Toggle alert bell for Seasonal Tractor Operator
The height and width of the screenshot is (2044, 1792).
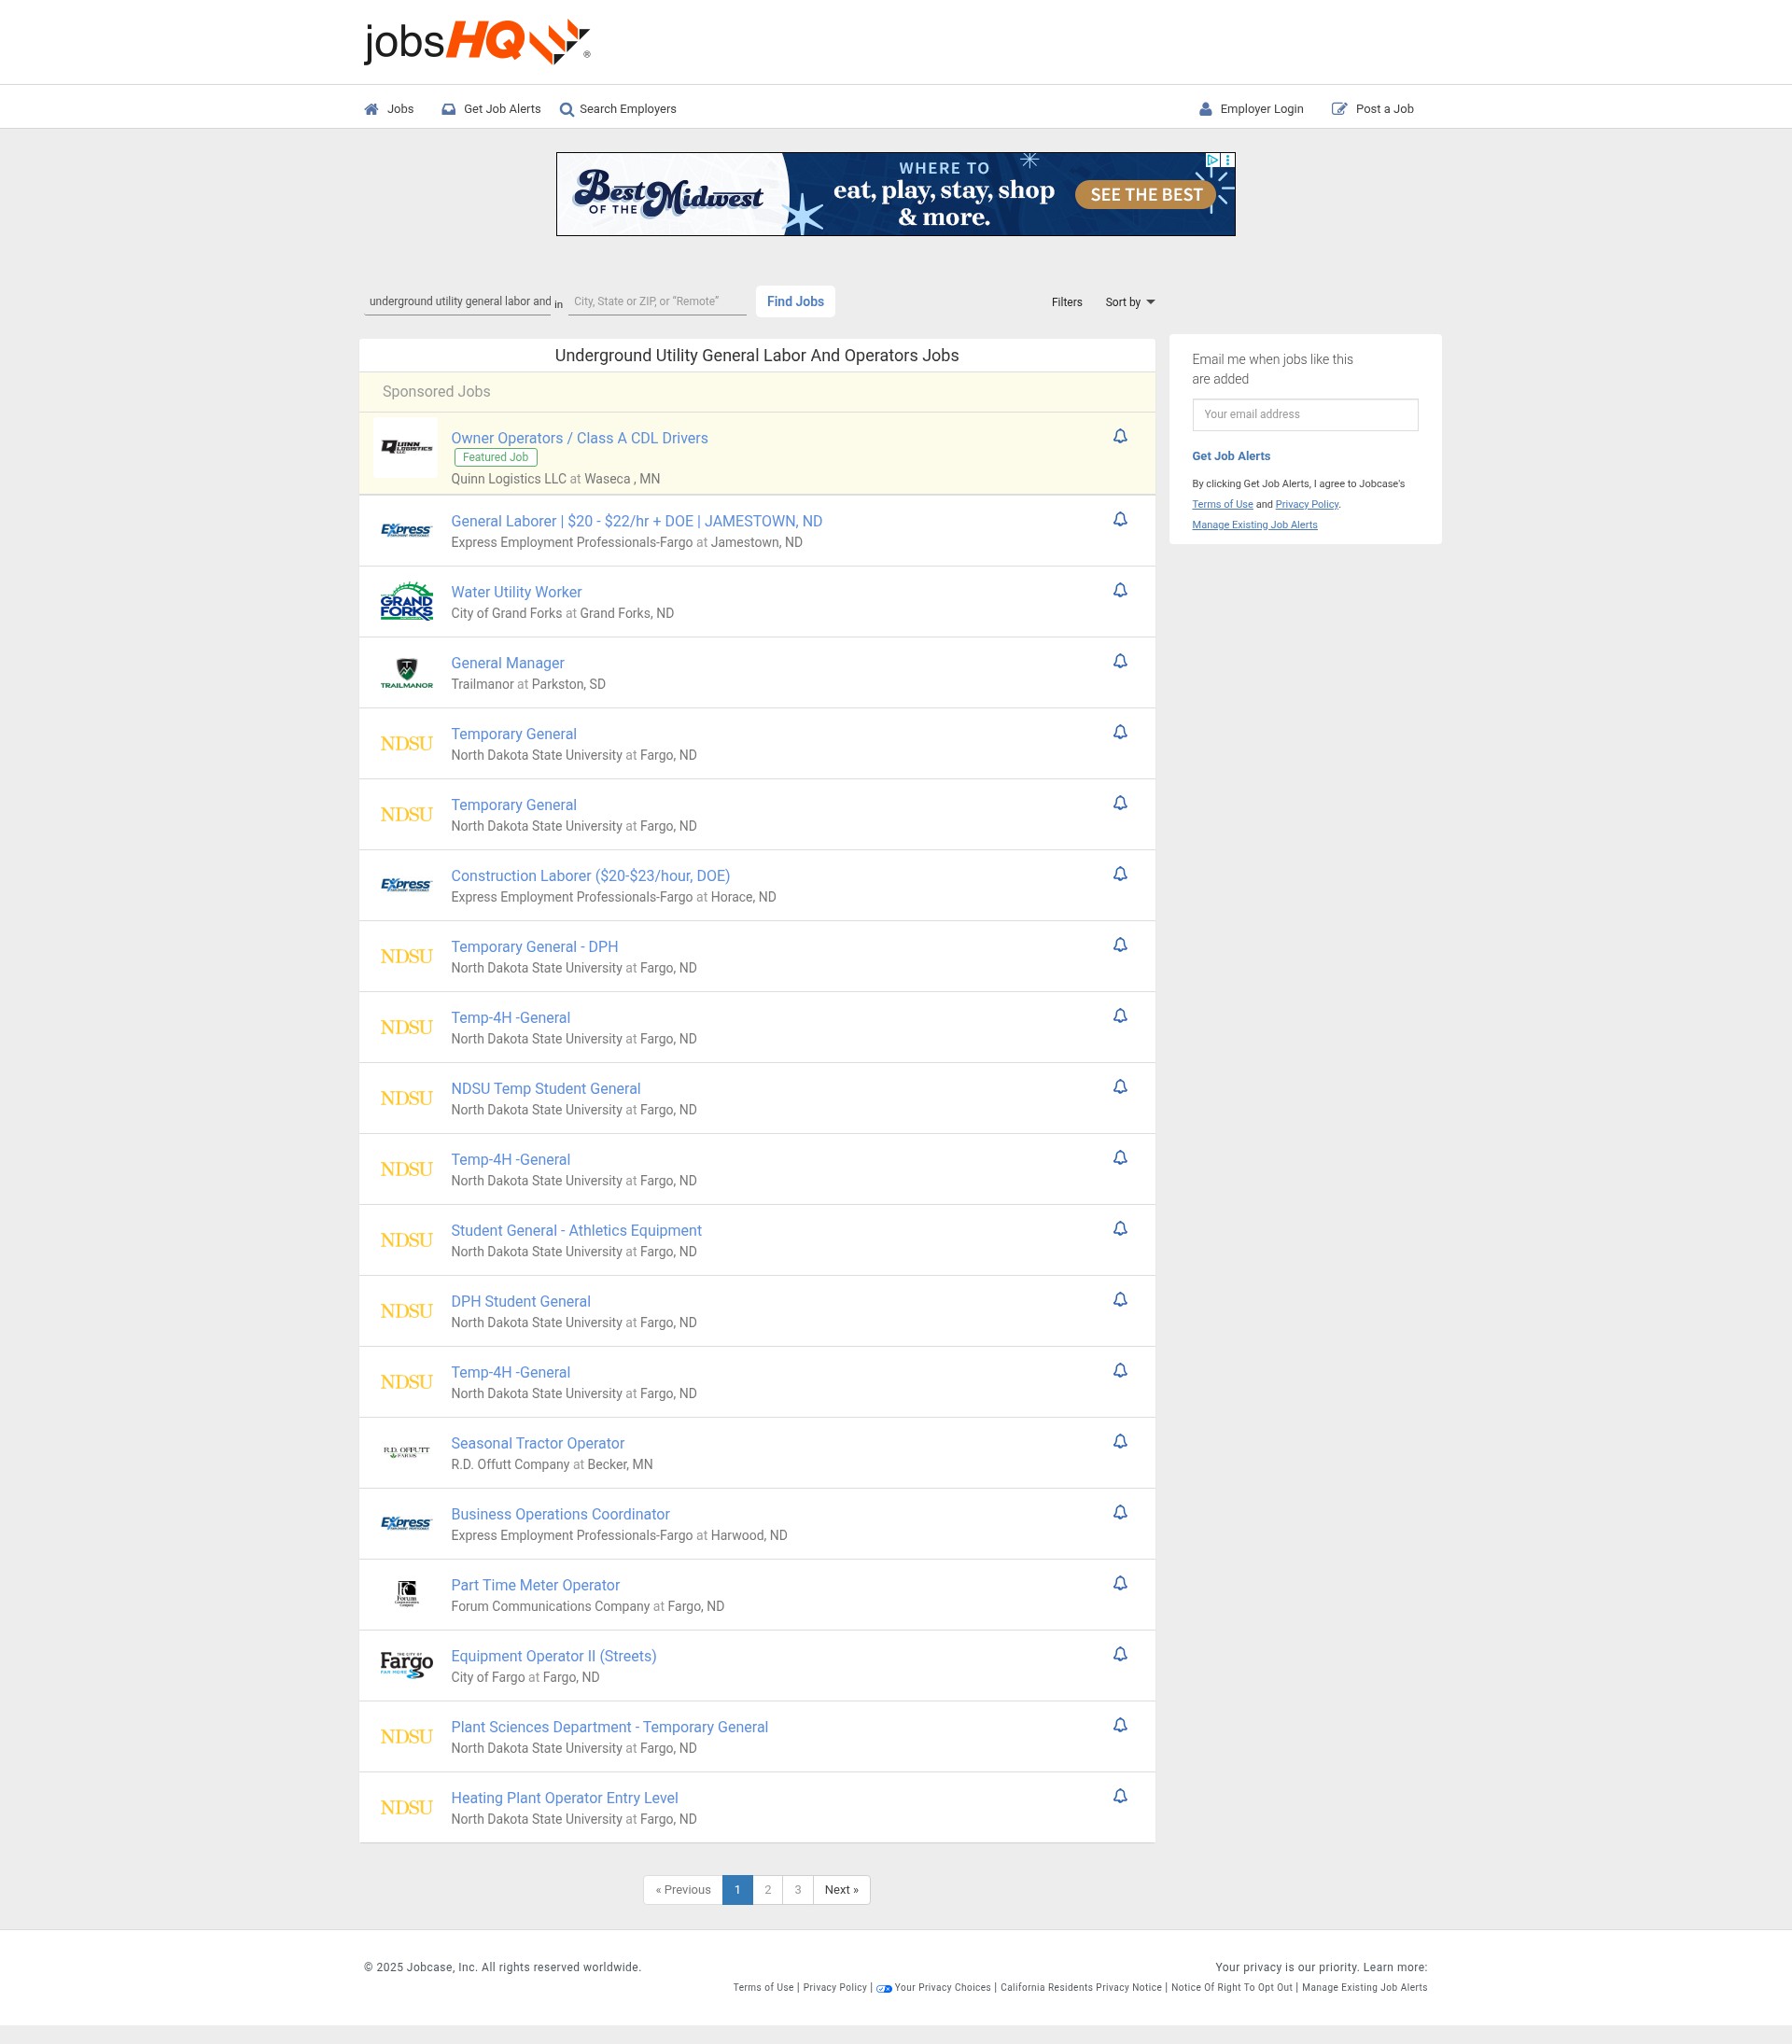[x=1120, y=1442]
